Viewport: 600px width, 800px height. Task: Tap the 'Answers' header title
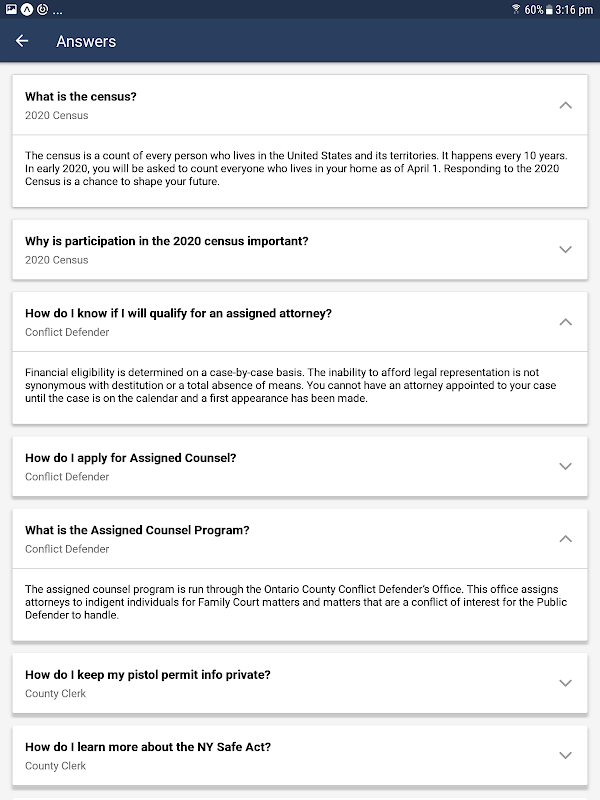click(x=86, y=41)
